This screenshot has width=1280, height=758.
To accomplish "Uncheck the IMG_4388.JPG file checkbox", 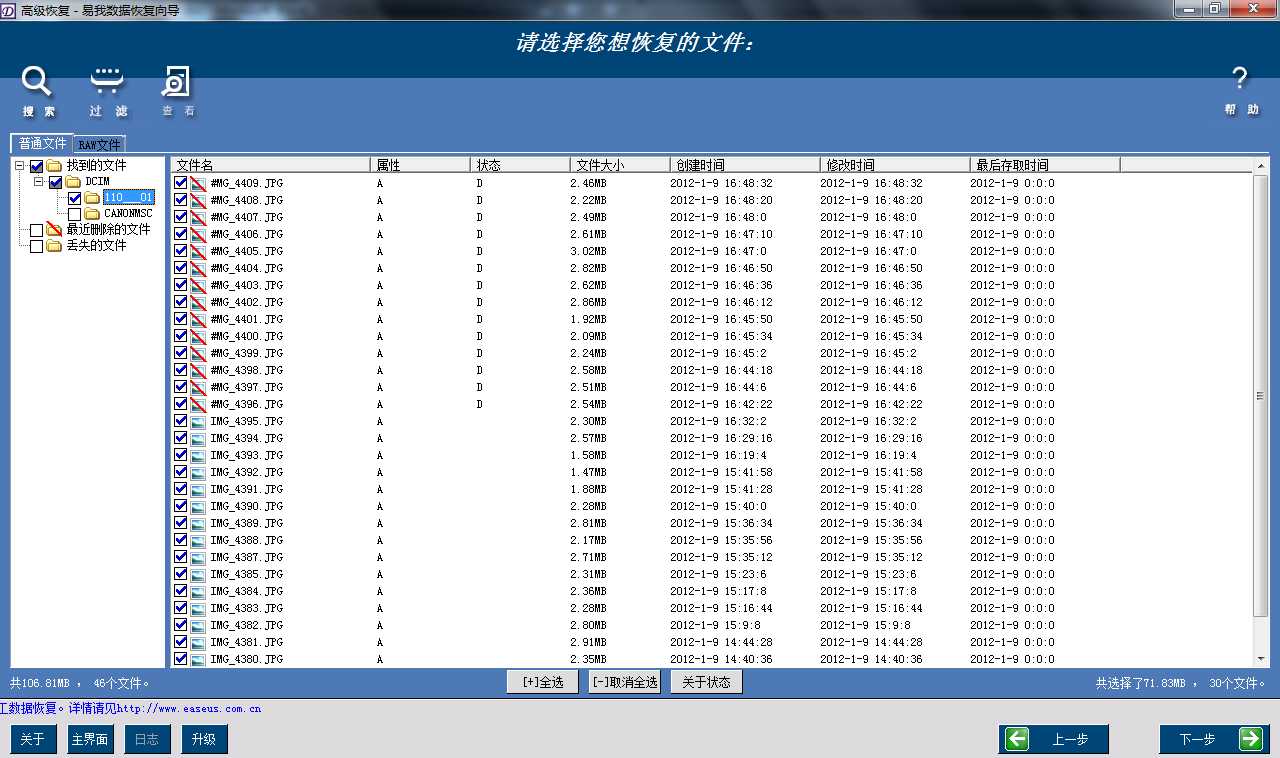I will click(181, 540).
